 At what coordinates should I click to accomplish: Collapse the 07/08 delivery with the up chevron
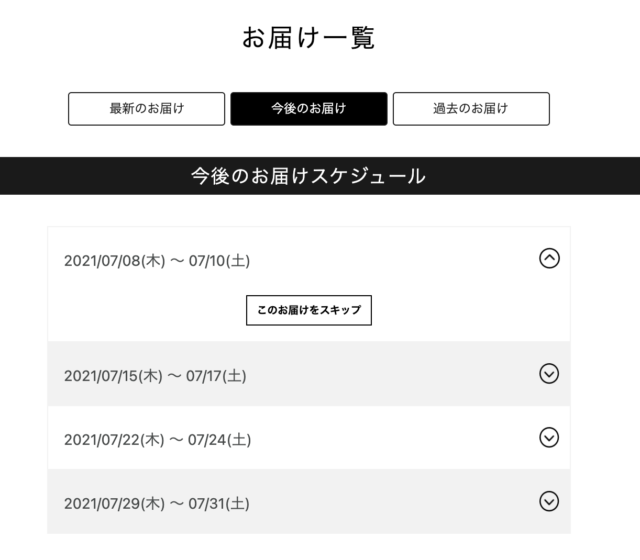[x=549, y=258]
